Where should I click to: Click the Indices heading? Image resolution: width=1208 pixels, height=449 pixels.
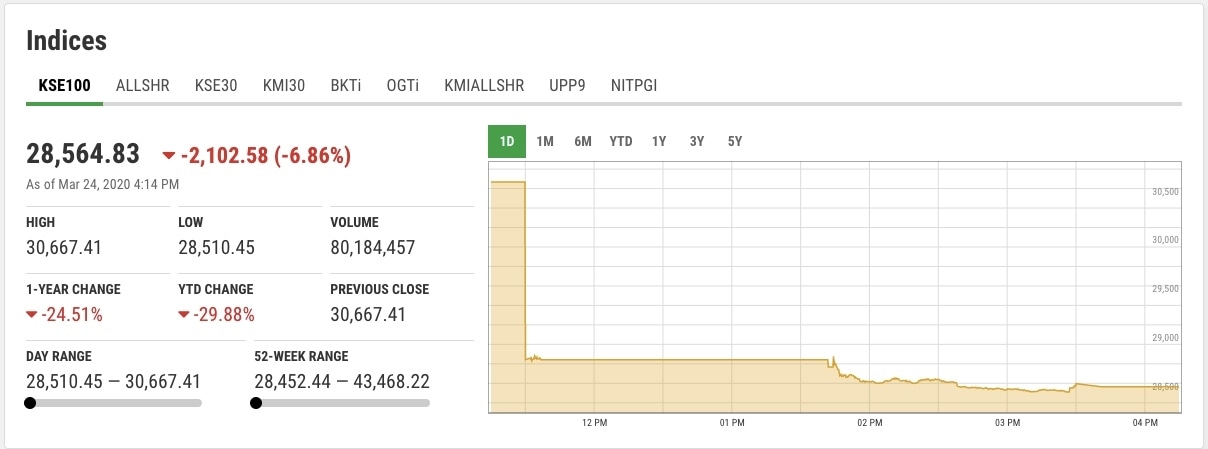pyautogui.click(x=66, y=41)
